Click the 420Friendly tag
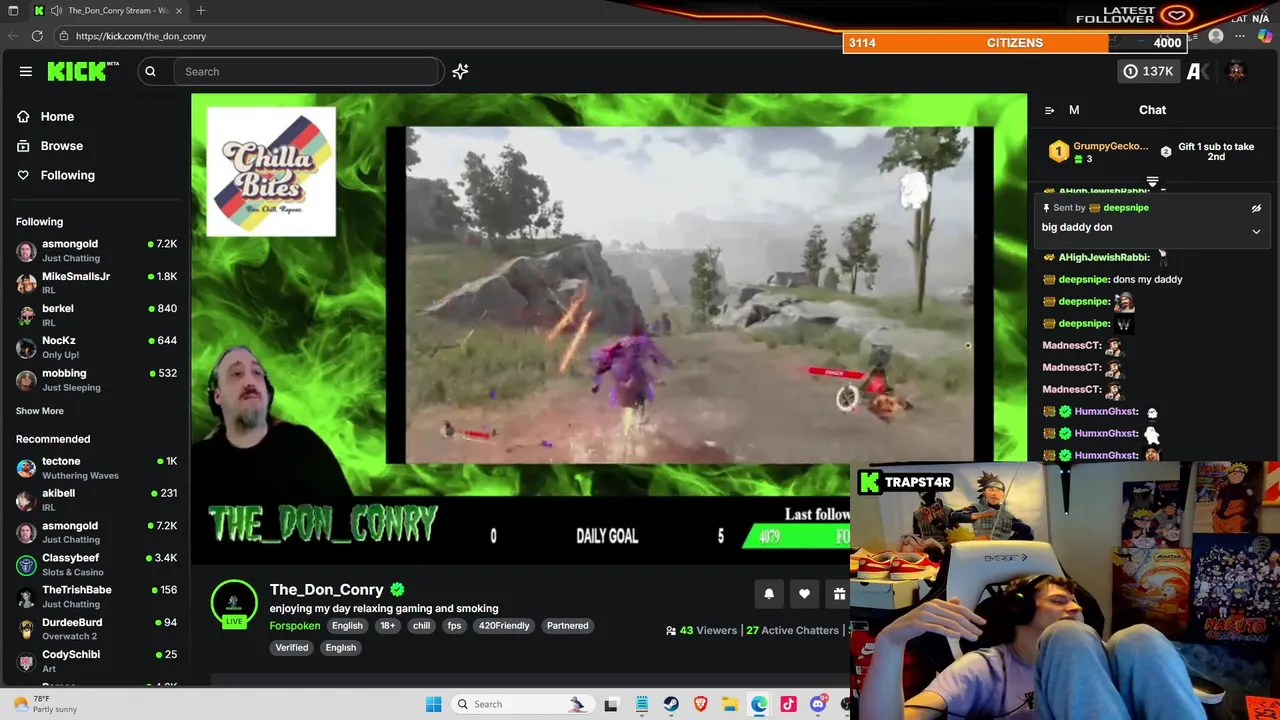Image resolution: width=1280 pixels, height=720 pixels. (x=504, y=626)
